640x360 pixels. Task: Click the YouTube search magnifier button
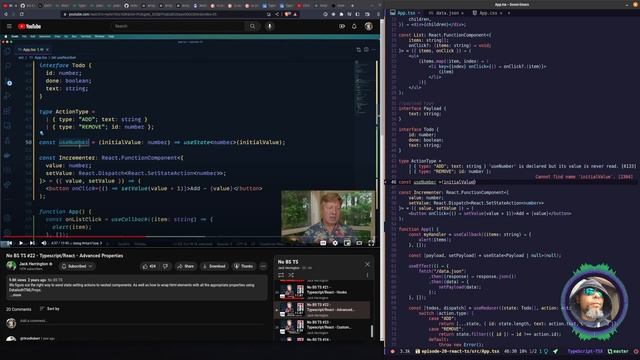pyautogui.click(x=252, y=26)
